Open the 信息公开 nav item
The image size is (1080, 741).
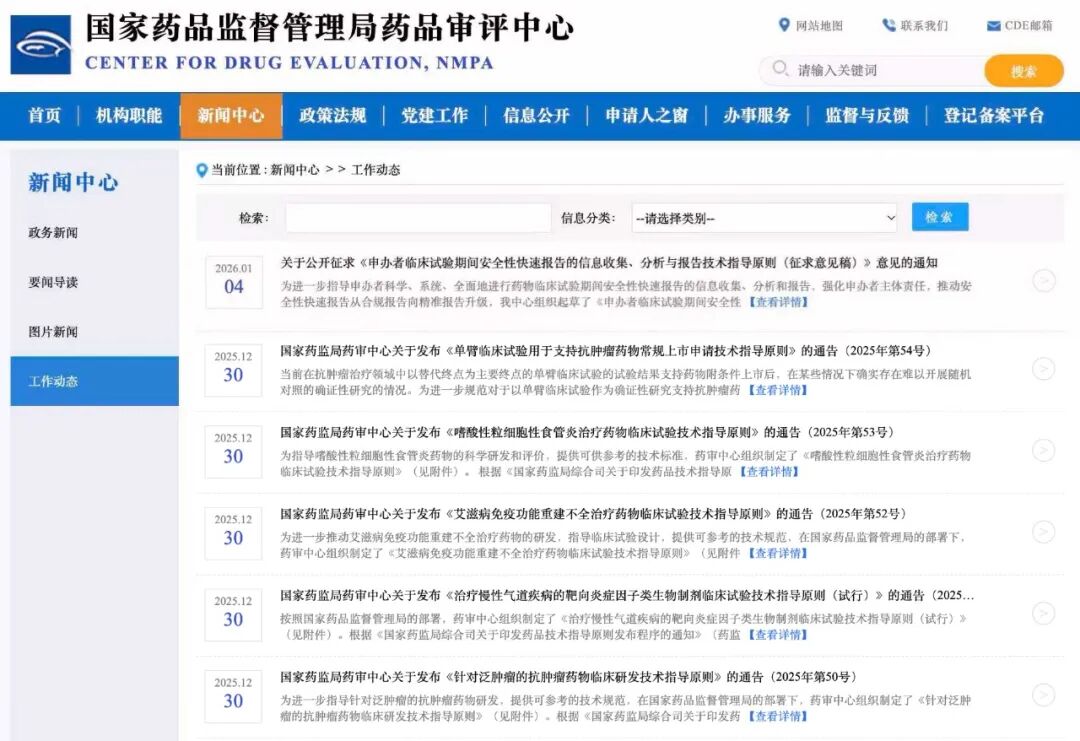point(537,116)
